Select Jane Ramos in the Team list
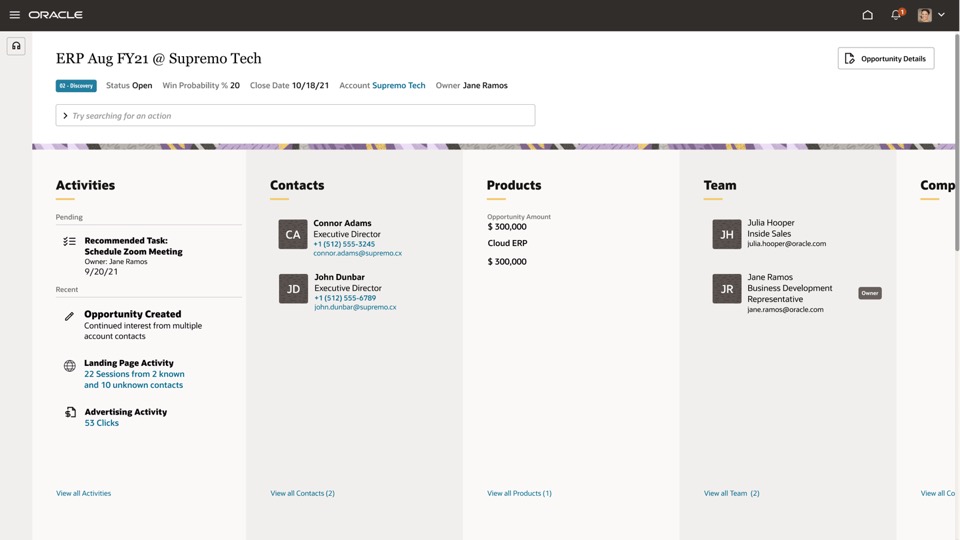 770,277
